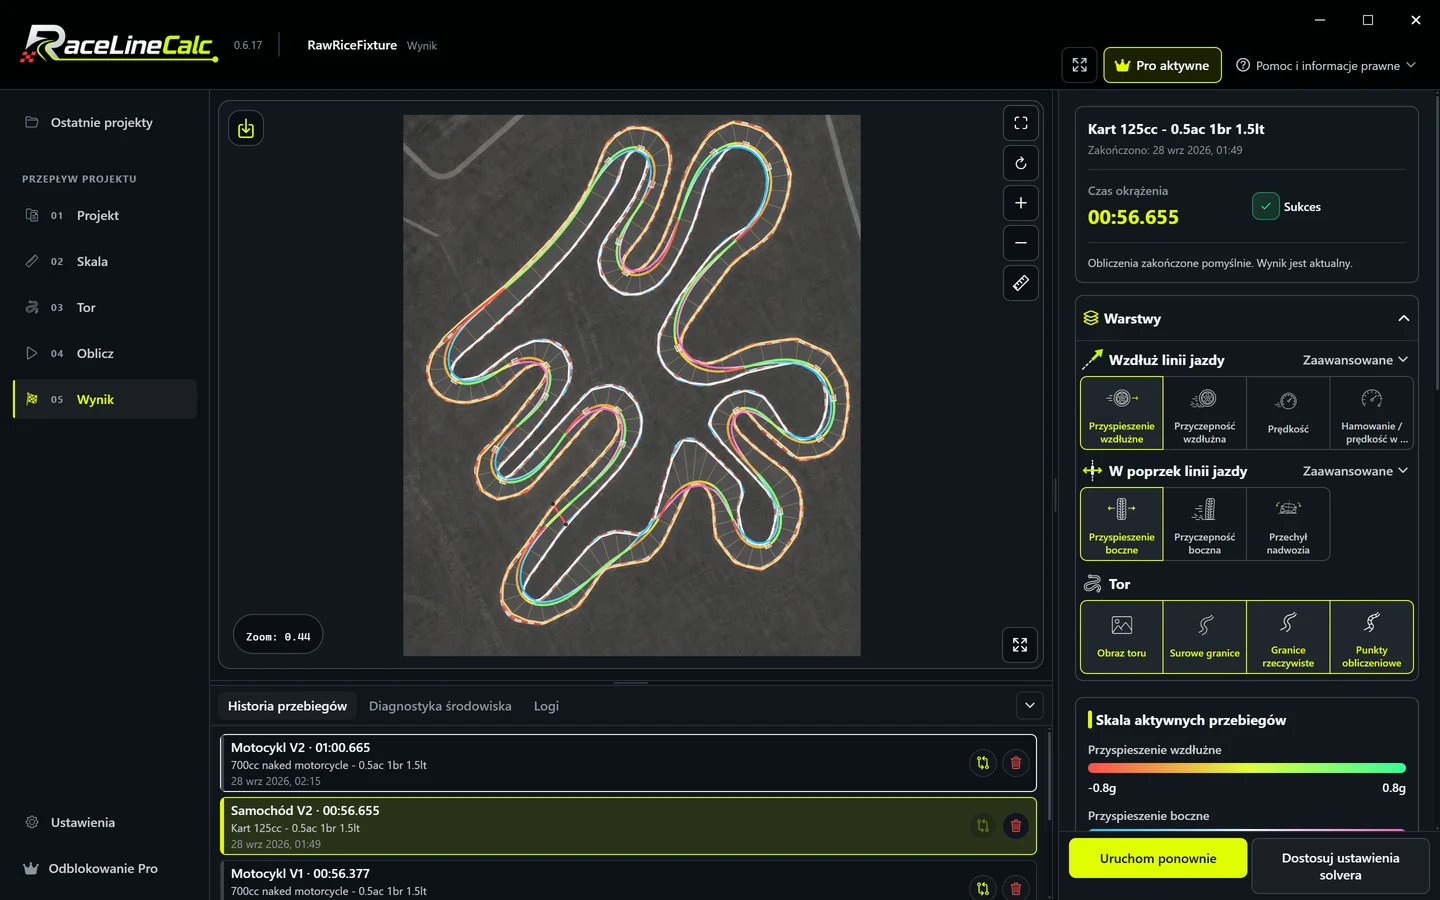Switch to the Diagnostyka środowiska tab

(440, 706)
